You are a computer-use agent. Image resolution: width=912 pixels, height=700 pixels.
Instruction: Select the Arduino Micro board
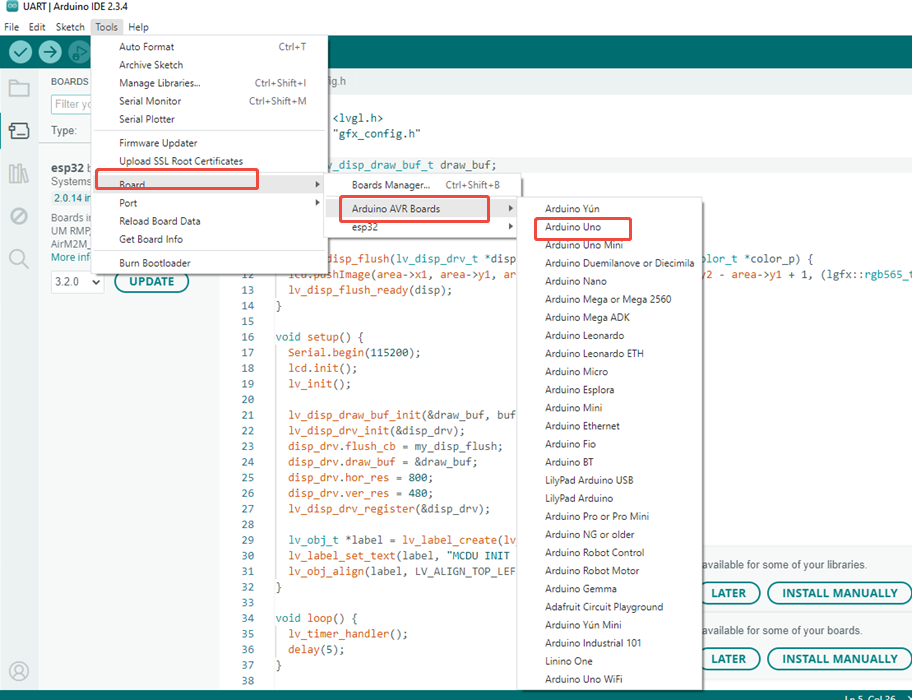(x=610, y=372)
